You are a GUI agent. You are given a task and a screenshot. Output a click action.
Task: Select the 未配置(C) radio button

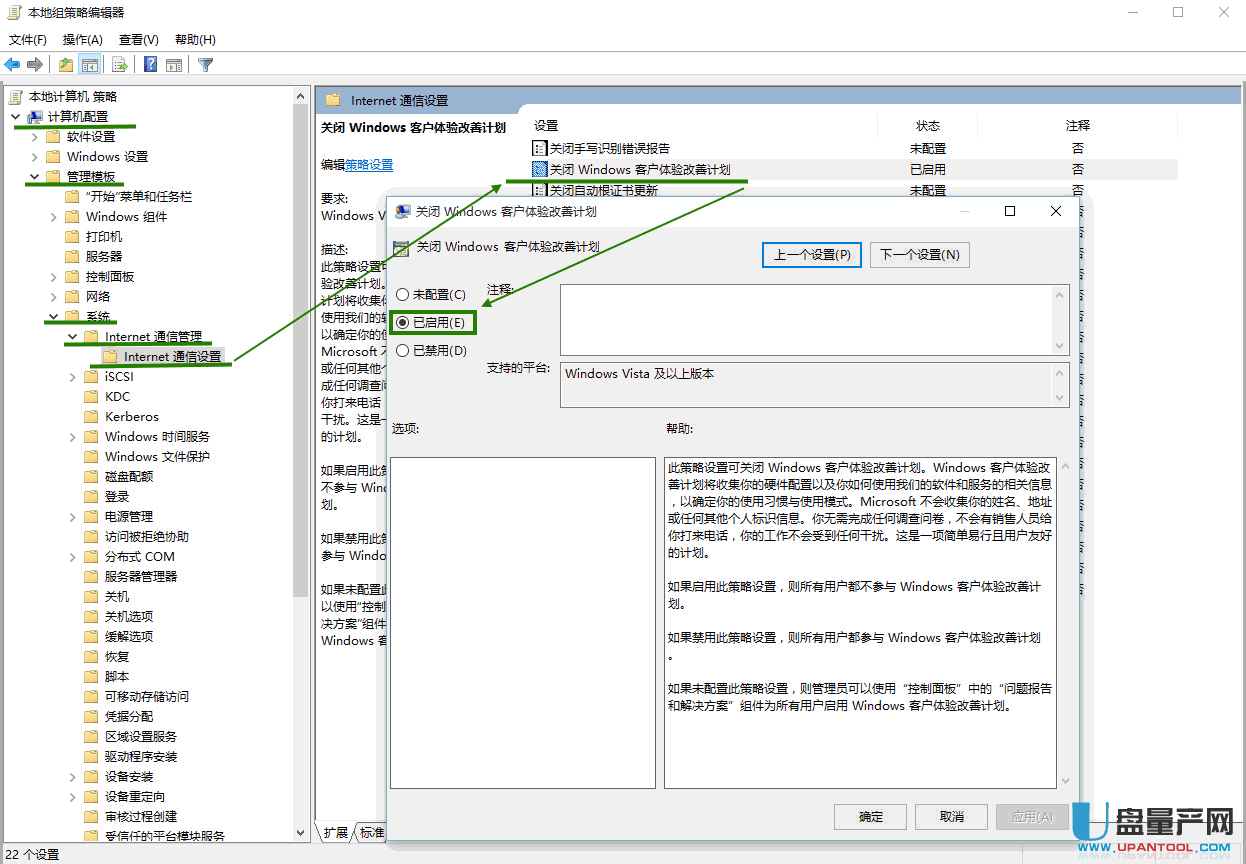[403, 295]
